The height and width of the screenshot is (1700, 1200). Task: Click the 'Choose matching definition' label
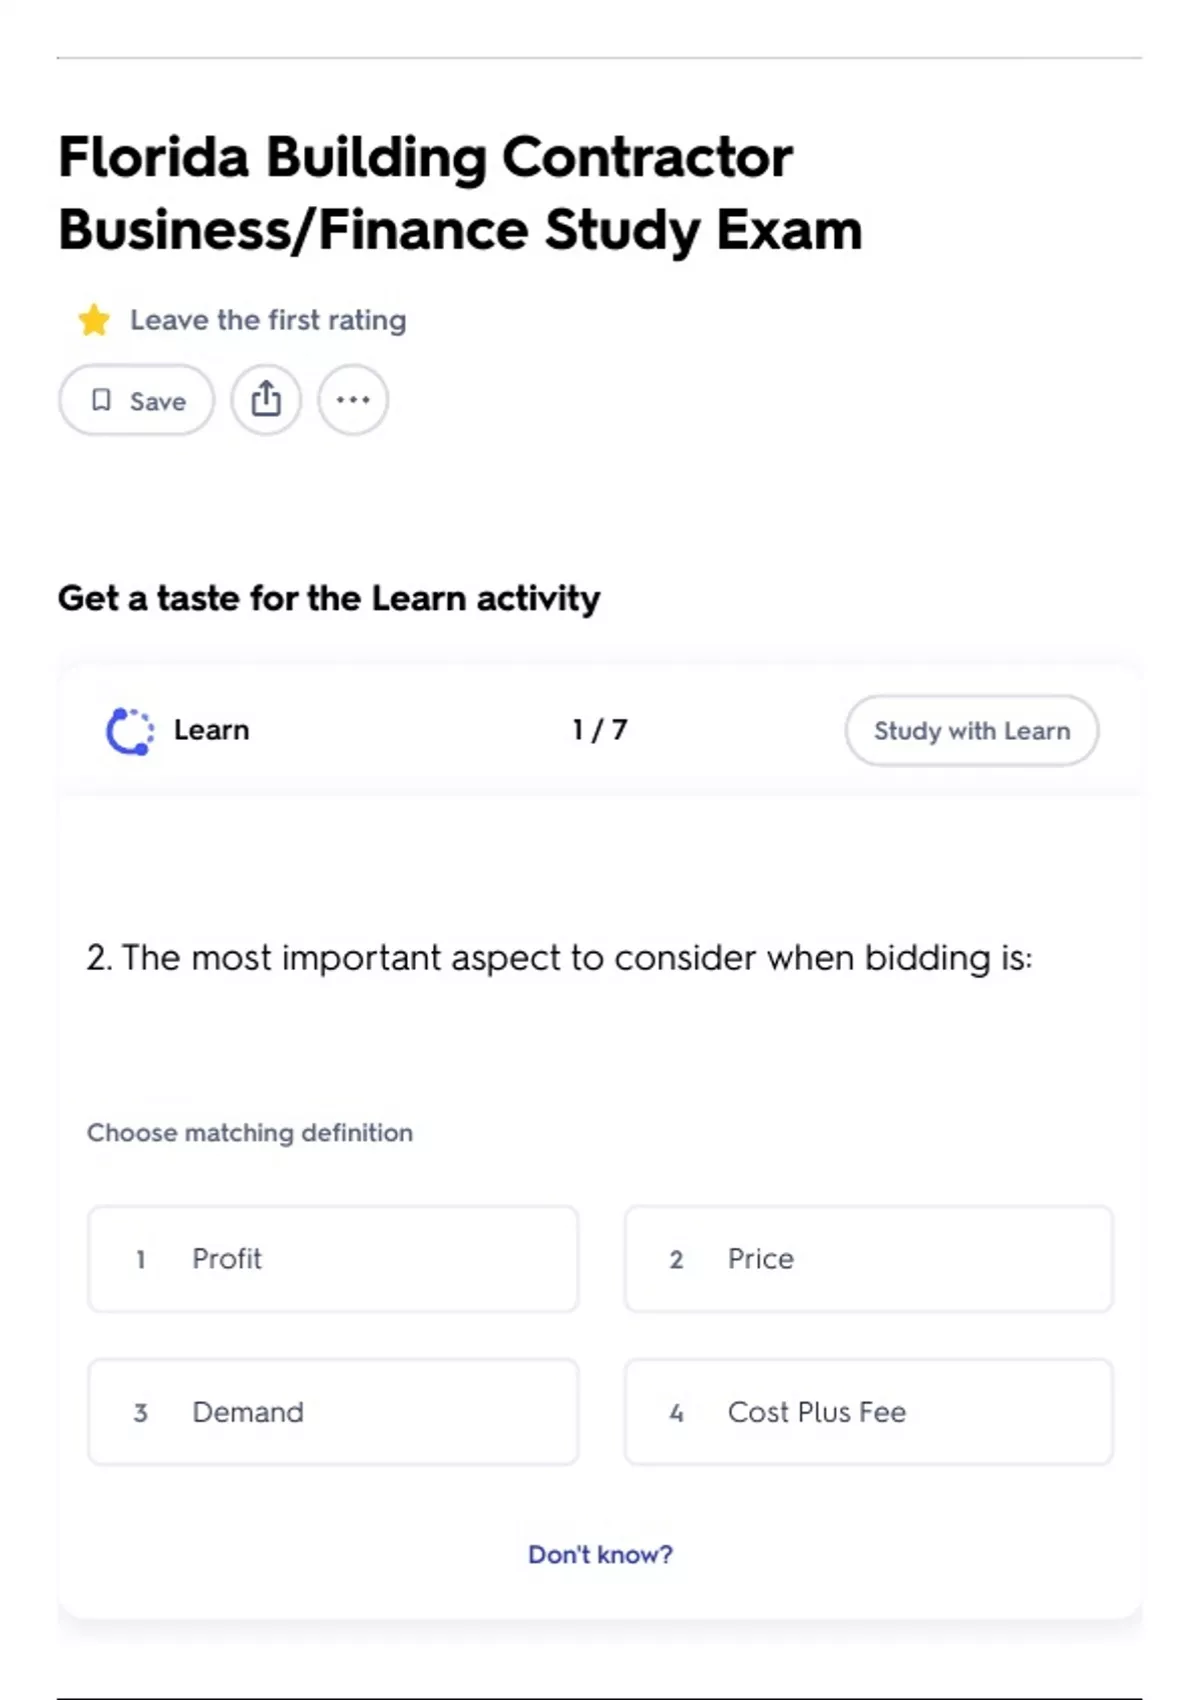(250, 1133)
